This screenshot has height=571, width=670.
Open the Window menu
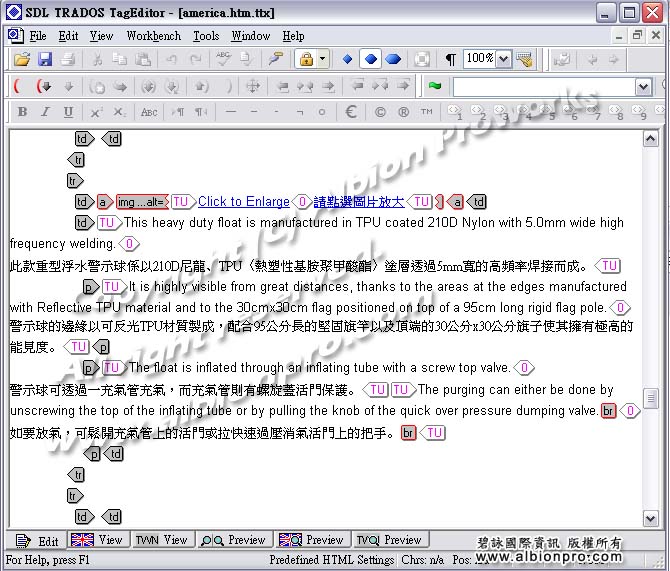[250, 36]
